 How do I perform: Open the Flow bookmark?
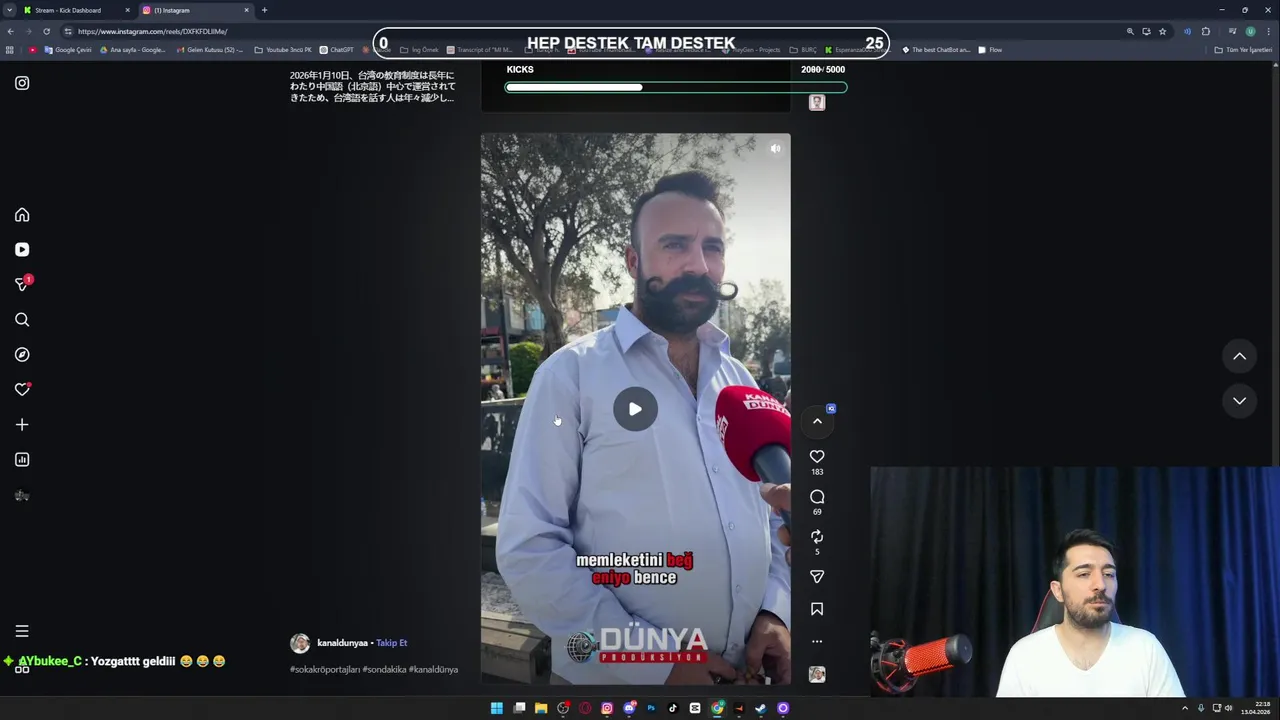[x=990, y=50]
